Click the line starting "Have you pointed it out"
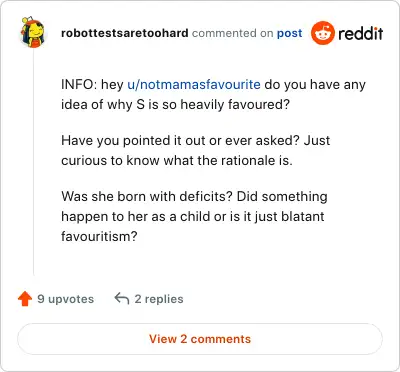 coord(196,140)
